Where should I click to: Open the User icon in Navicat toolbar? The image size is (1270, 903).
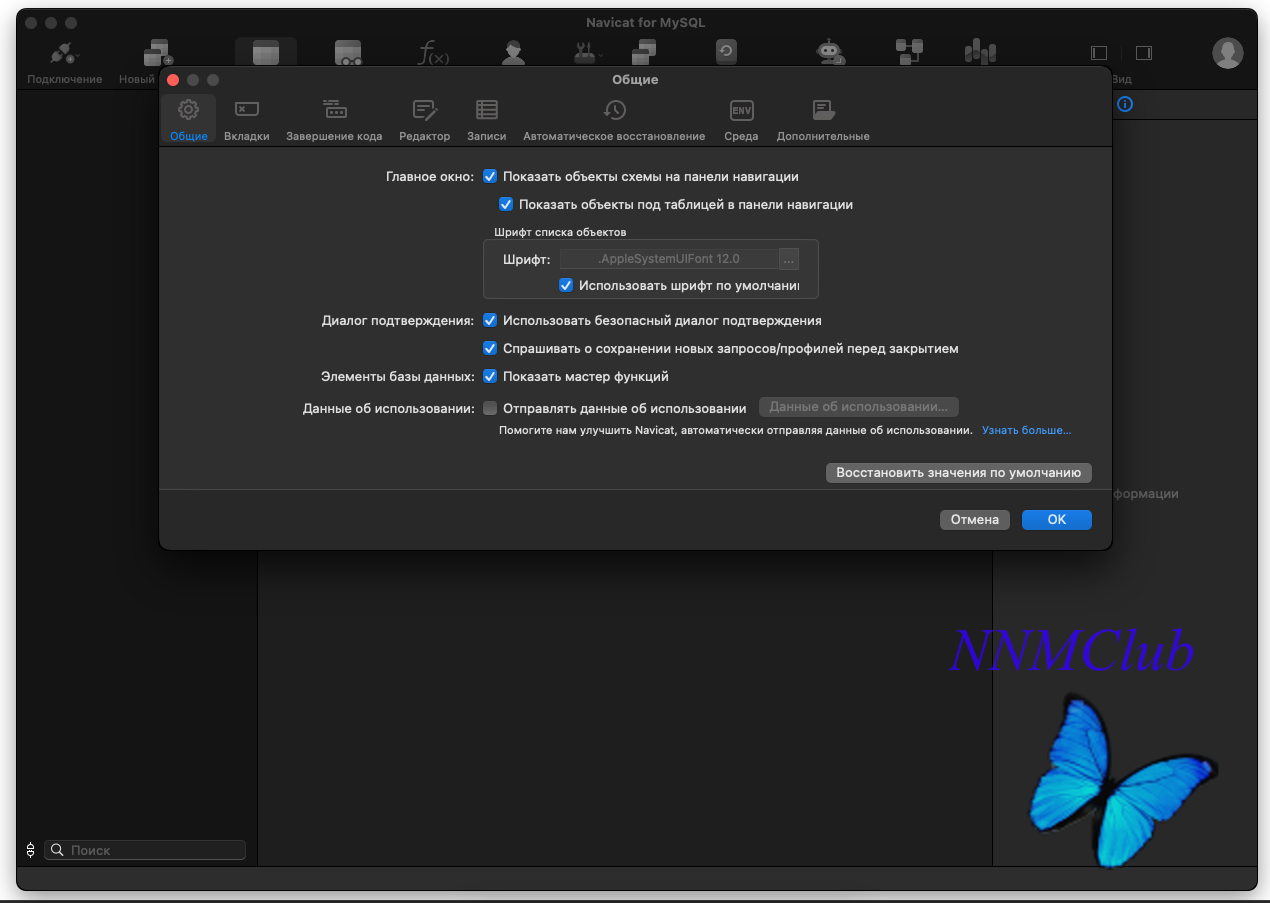(513, 53)
